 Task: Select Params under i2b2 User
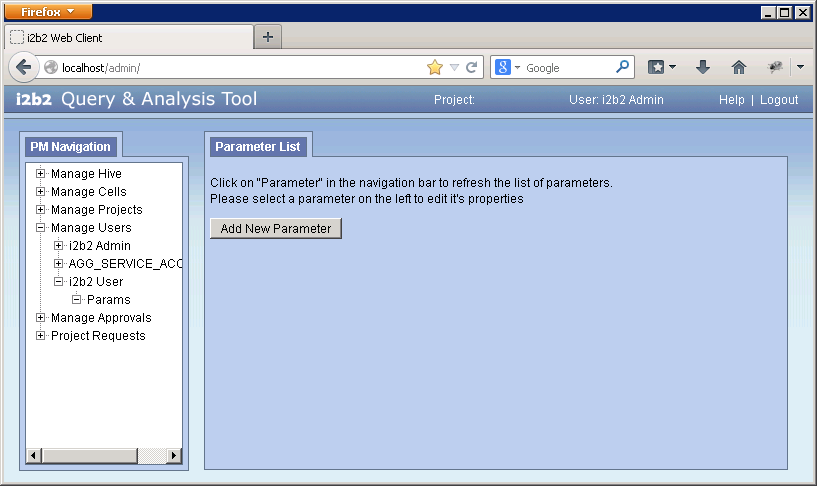tap(108, 300)
